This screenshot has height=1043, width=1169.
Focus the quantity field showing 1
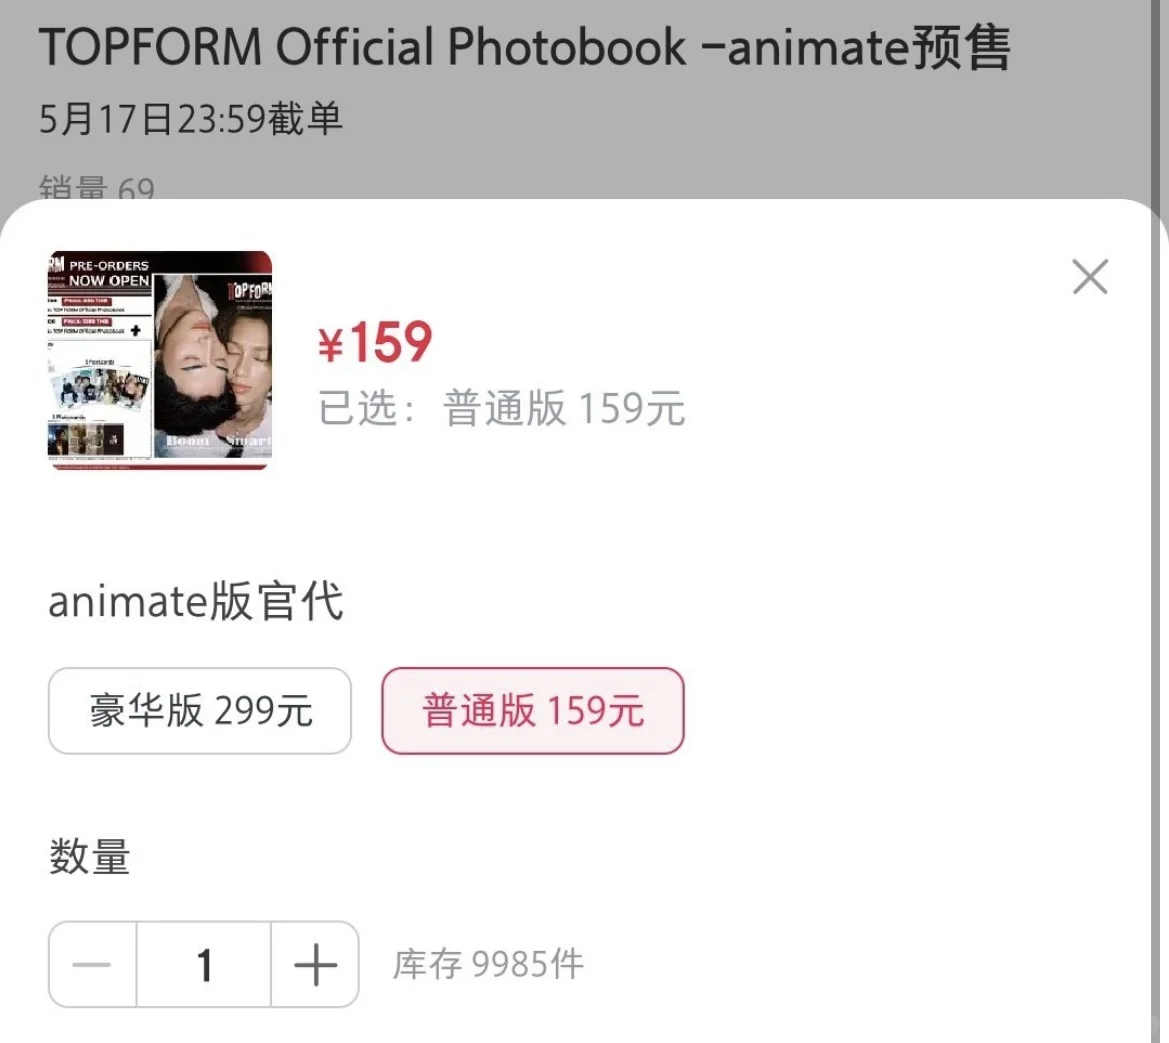coord(204,964)
